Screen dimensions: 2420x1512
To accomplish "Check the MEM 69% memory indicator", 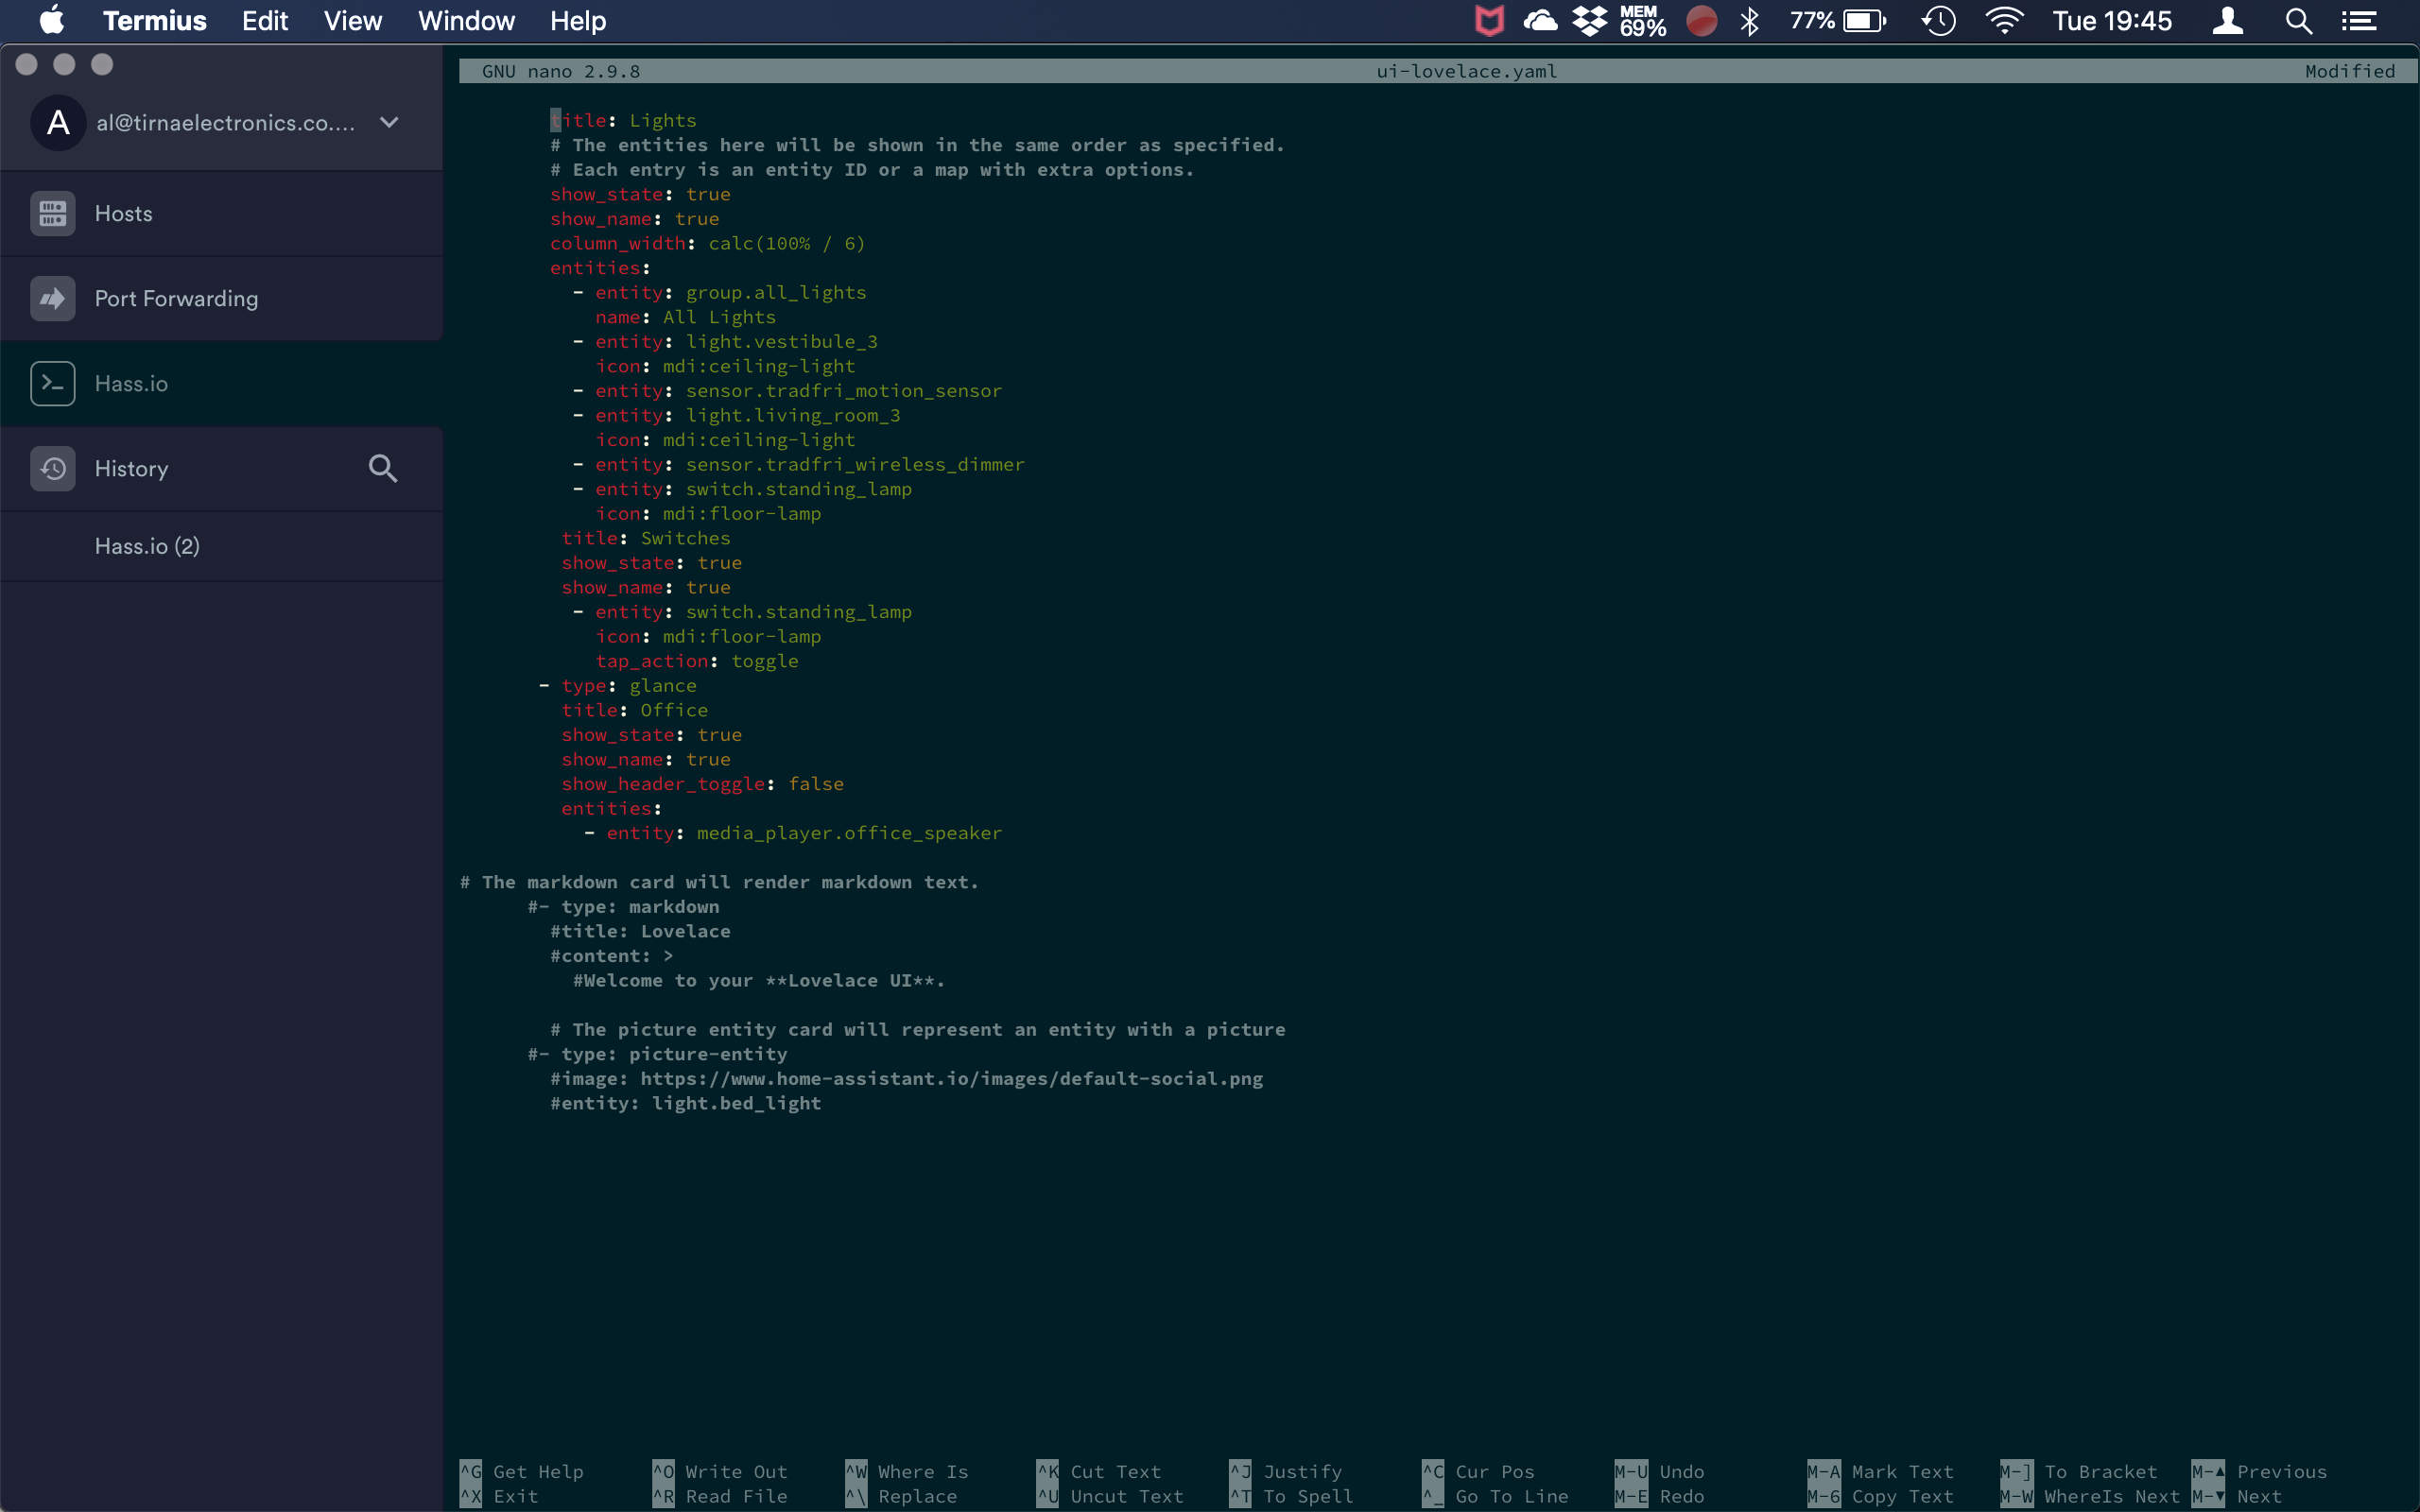I will [x=1643, y=20].
